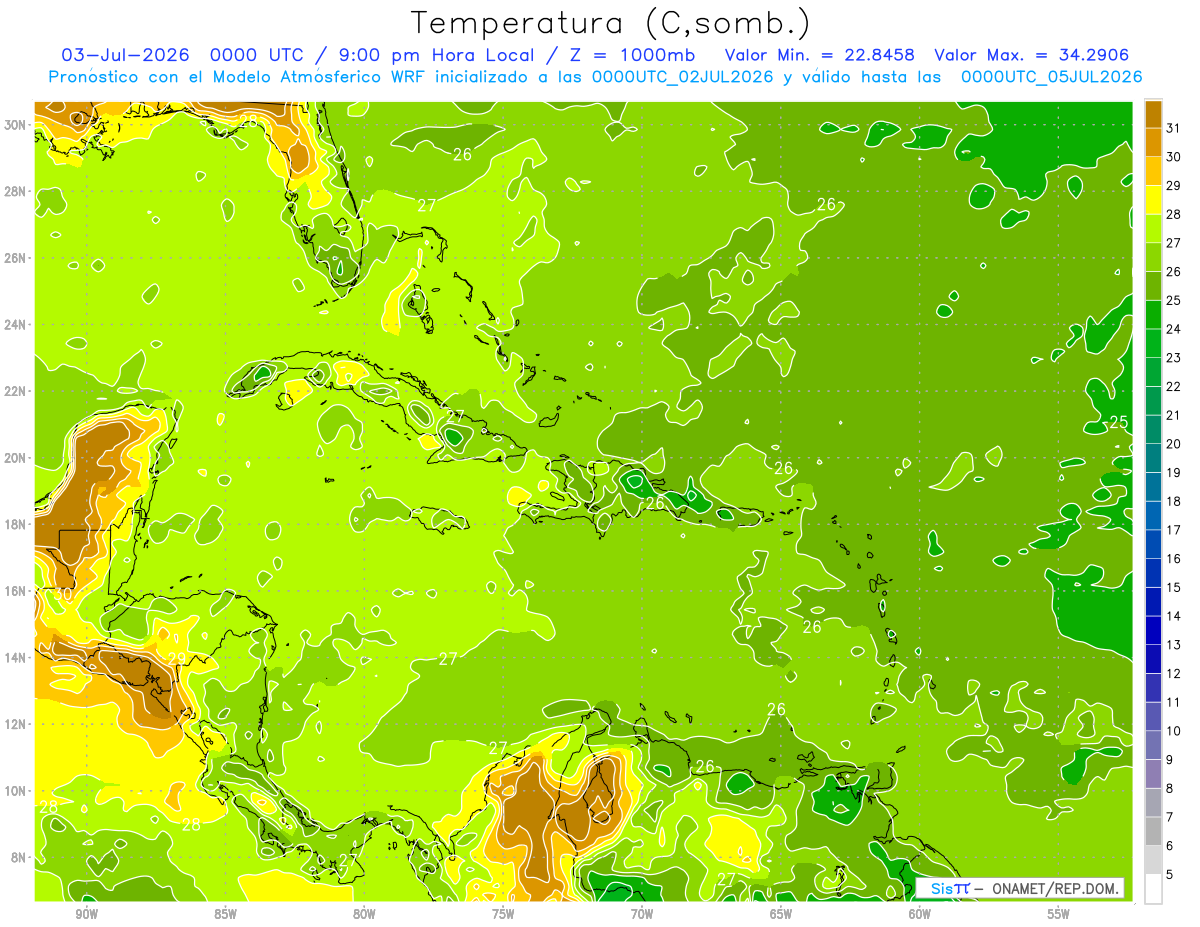Click the 60W longitude label
The image size is (1200, 927).
click(x=920, y=914)
